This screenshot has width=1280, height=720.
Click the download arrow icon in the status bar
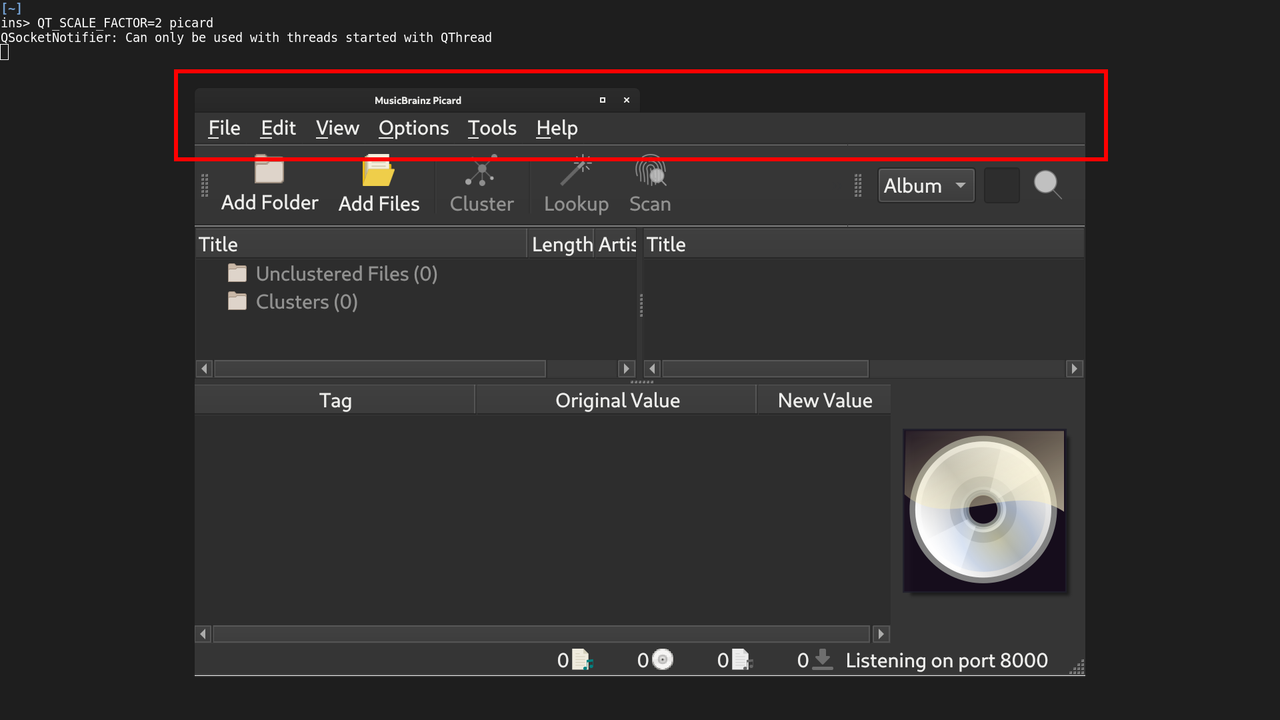point(820,660)
